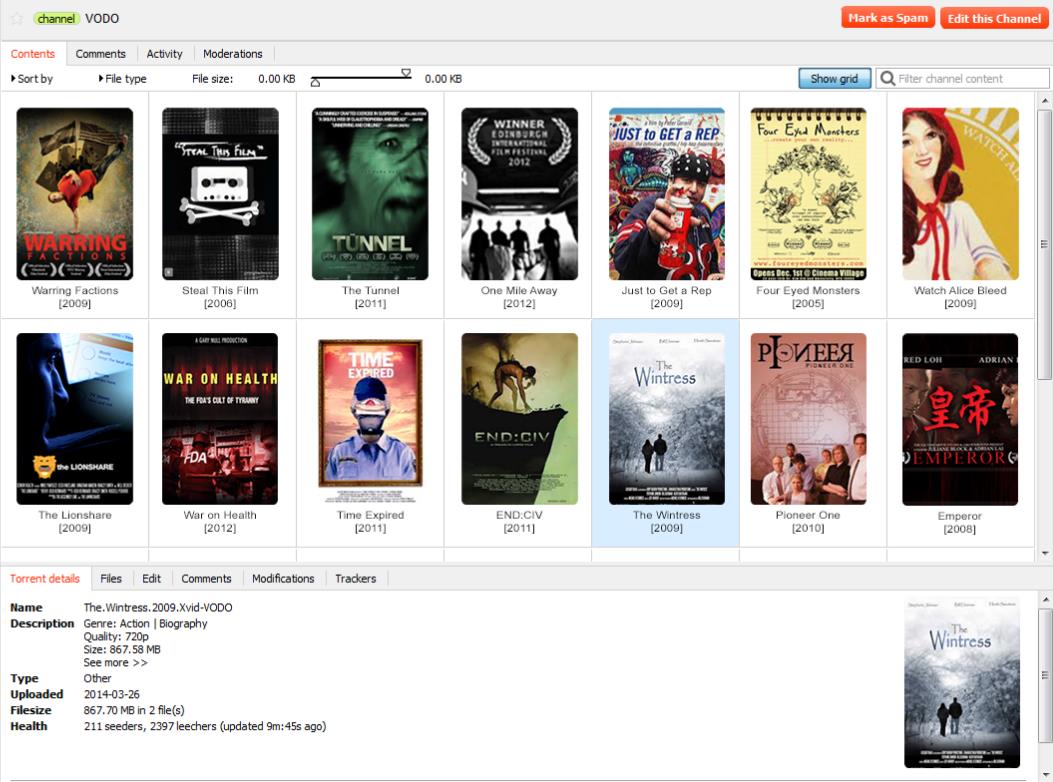Click the grid scrollbar down arrow
The width and height of the screenshot is (1053, 782).
click(x=1044, y=554)
